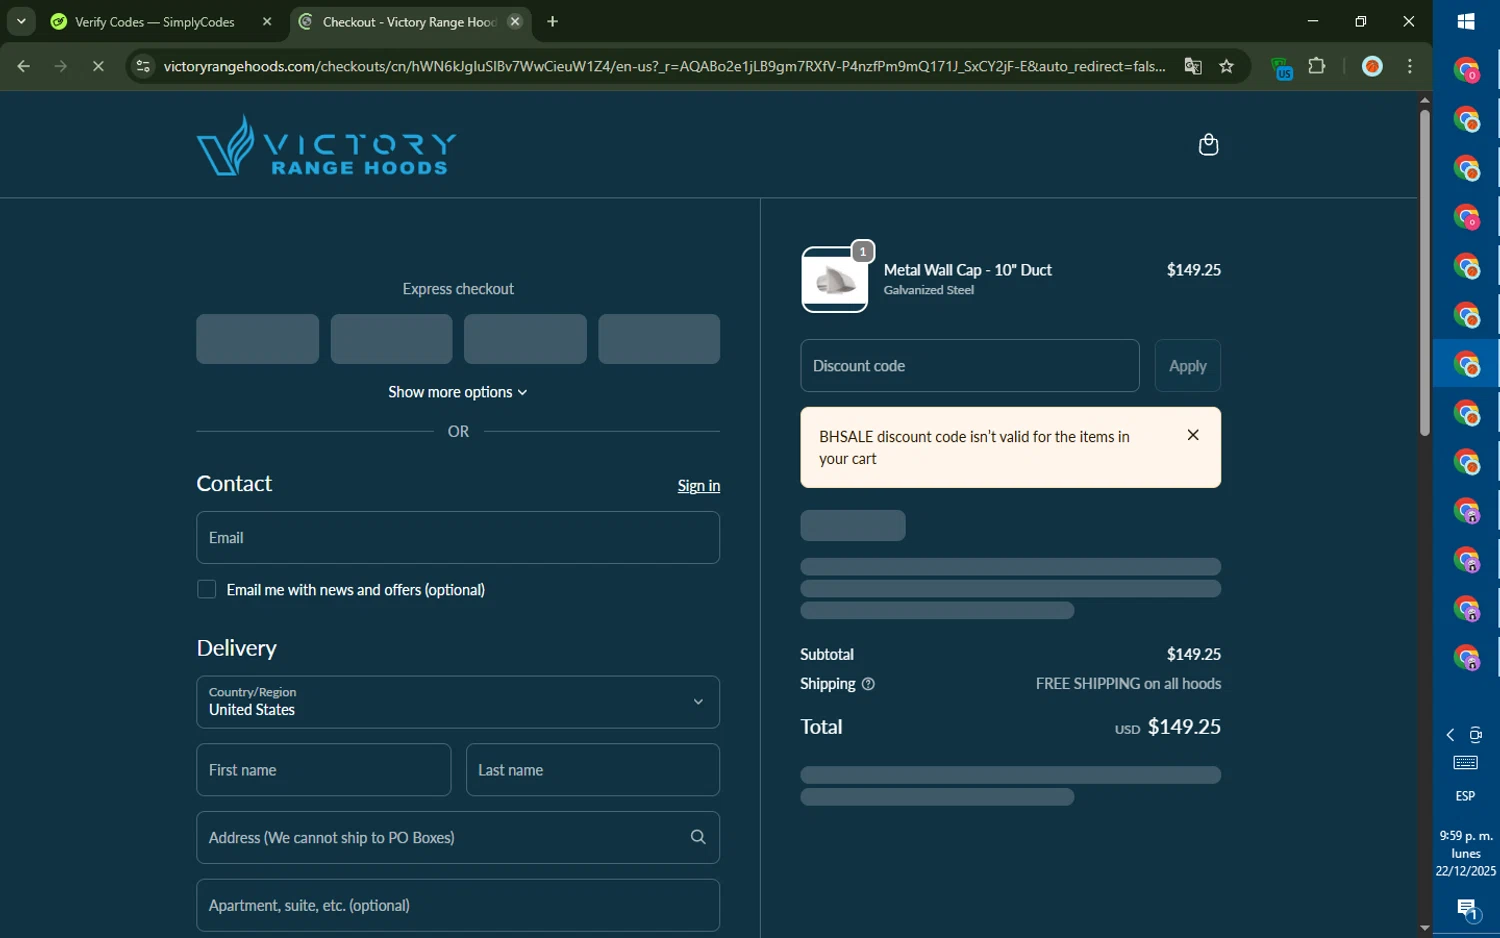Click the browser address bar URL
Viewport: 1500px width, 938px height.
click(x=664, y=66)
